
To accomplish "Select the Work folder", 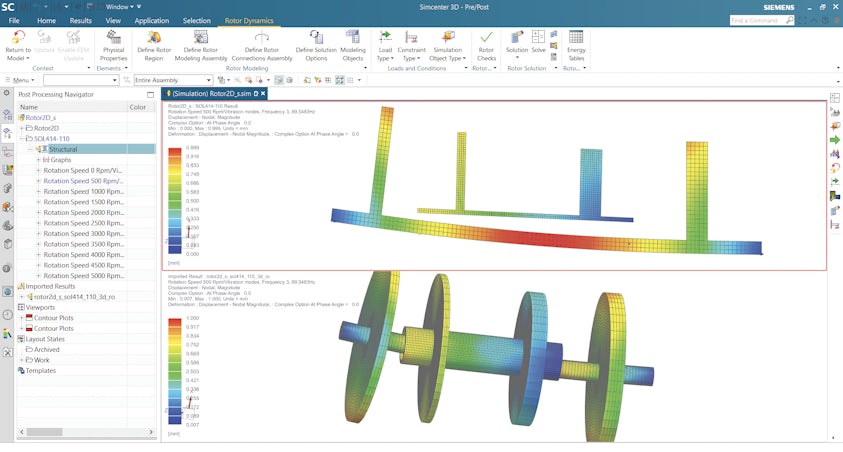I will [41, 360].
